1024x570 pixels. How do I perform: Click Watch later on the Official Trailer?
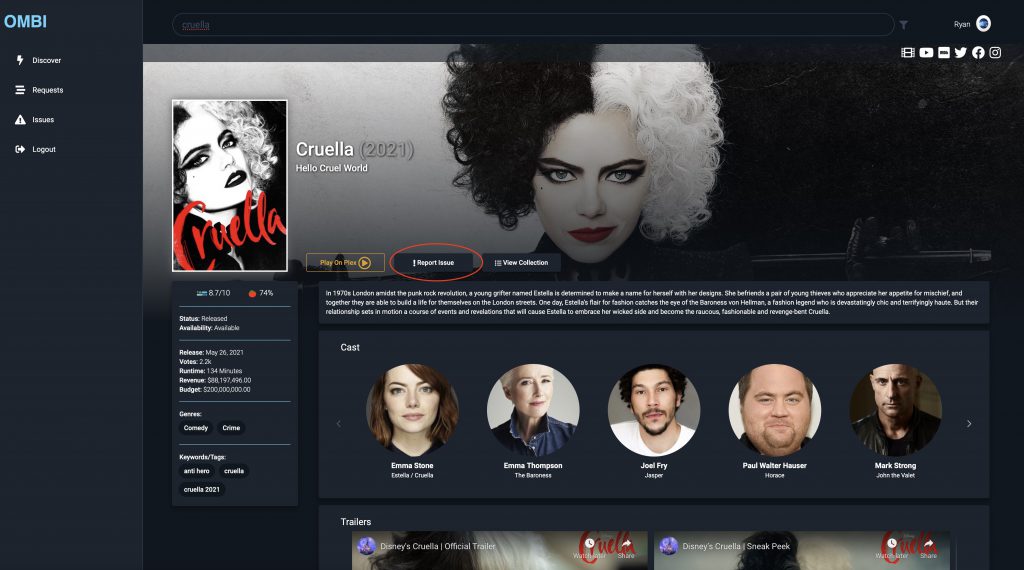point(589,547)
